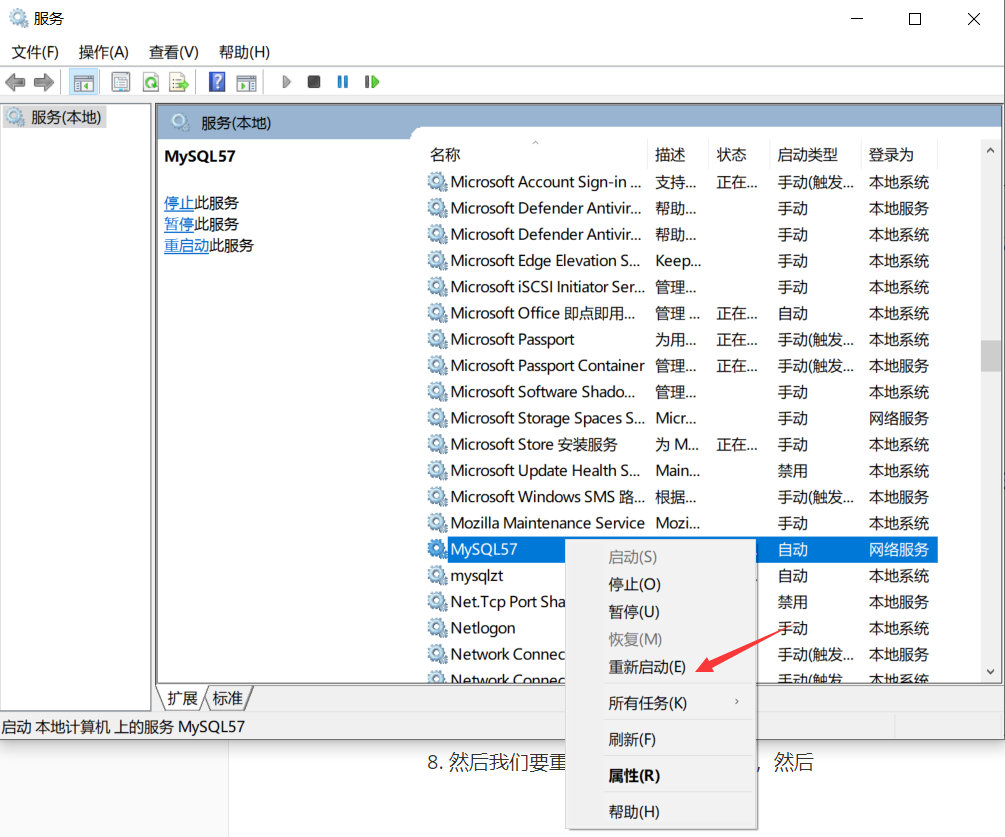The height and width of the screenshot is (837, 1005).
Task: Select Microsoft iSCSI Initiator Service row
Action: pos(681,287)
